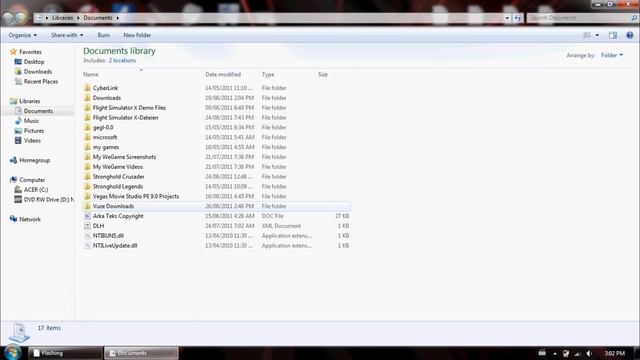Click Documents in the address breadcrumb
Viewport: 640px width, 360px height.
[x=98, y=18]
